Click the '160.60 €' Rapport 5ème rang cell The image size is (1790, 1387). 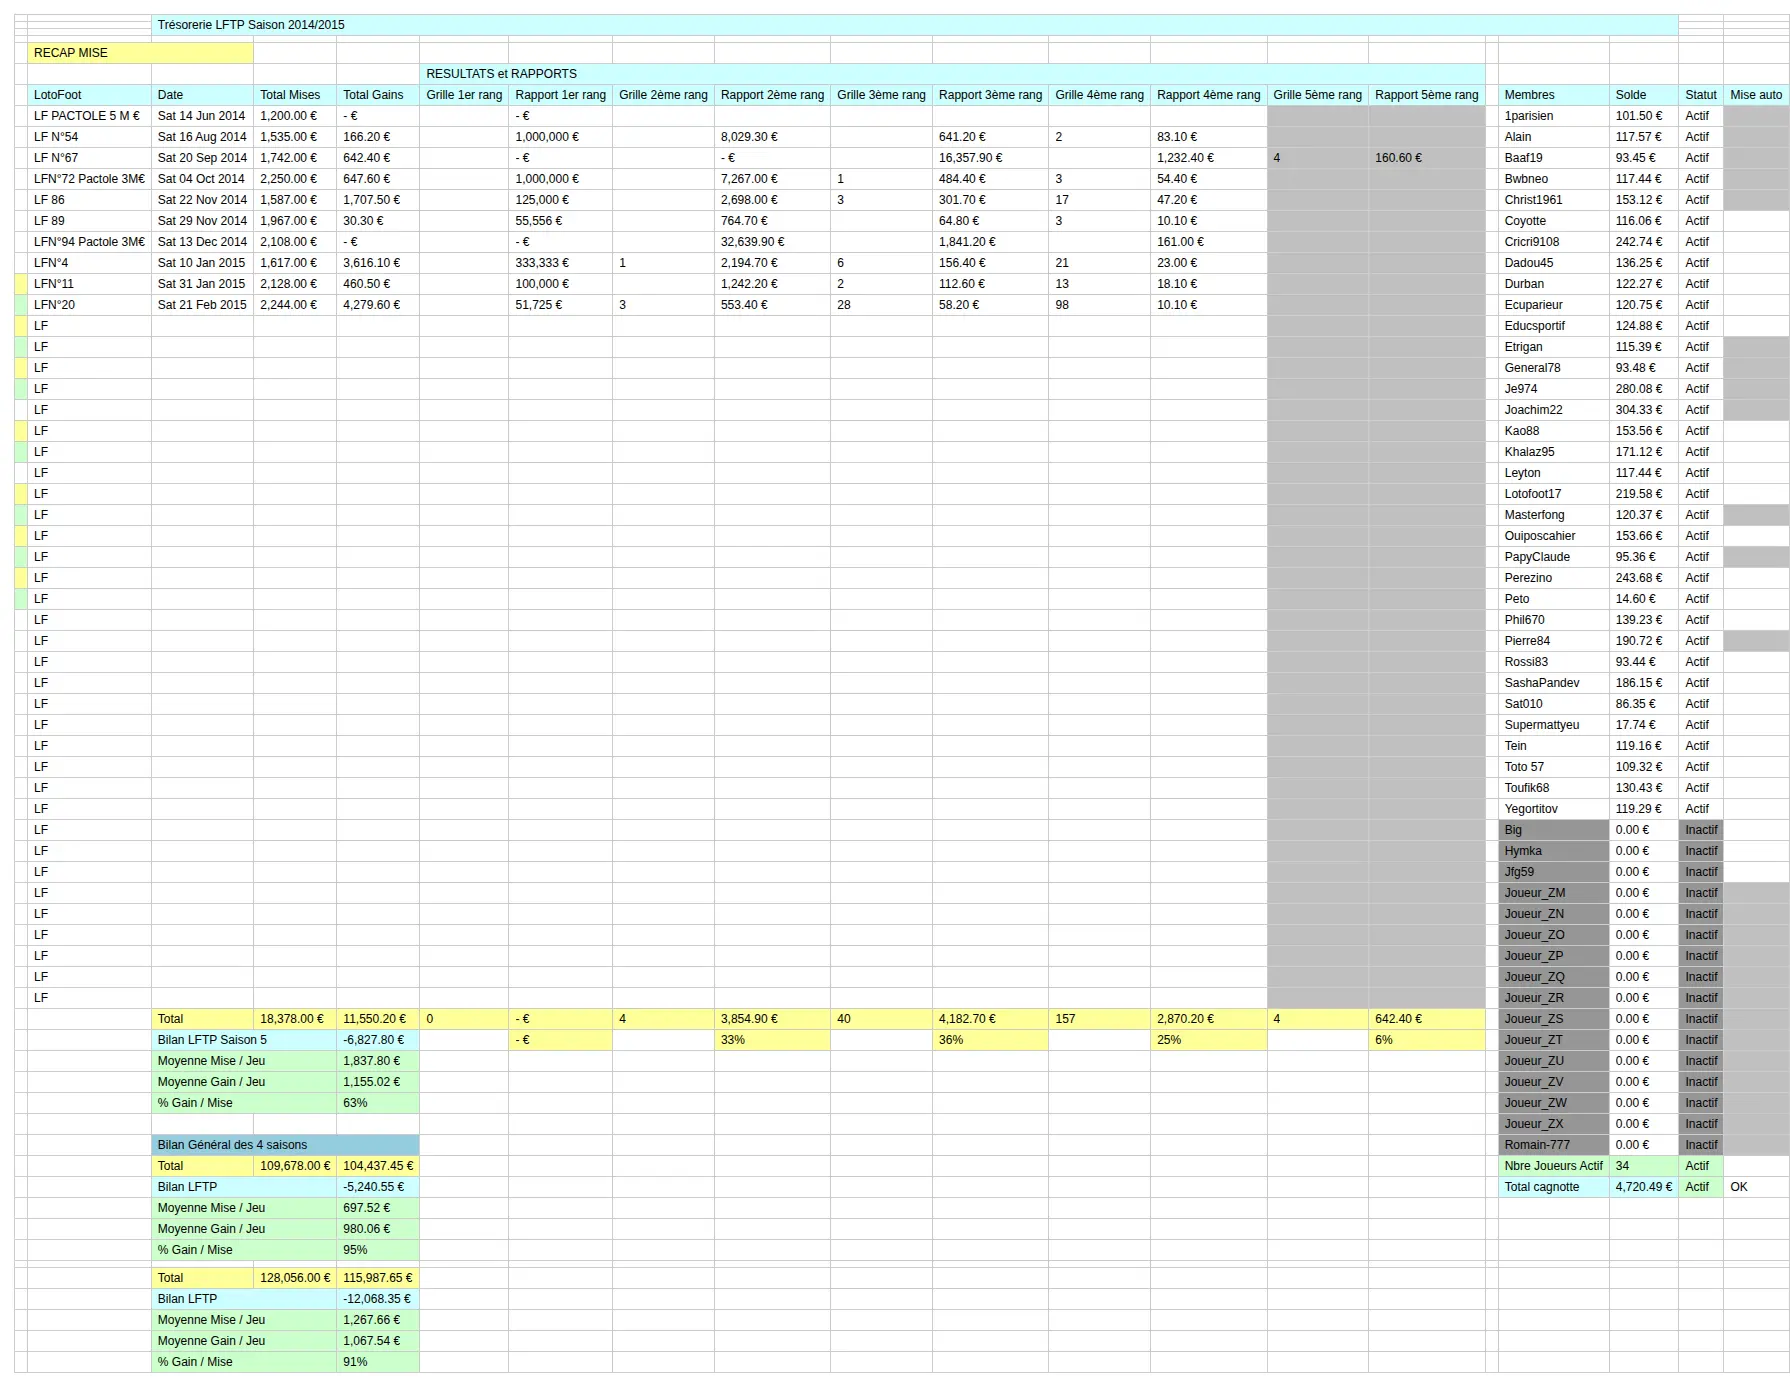[x=1426, y=158]
